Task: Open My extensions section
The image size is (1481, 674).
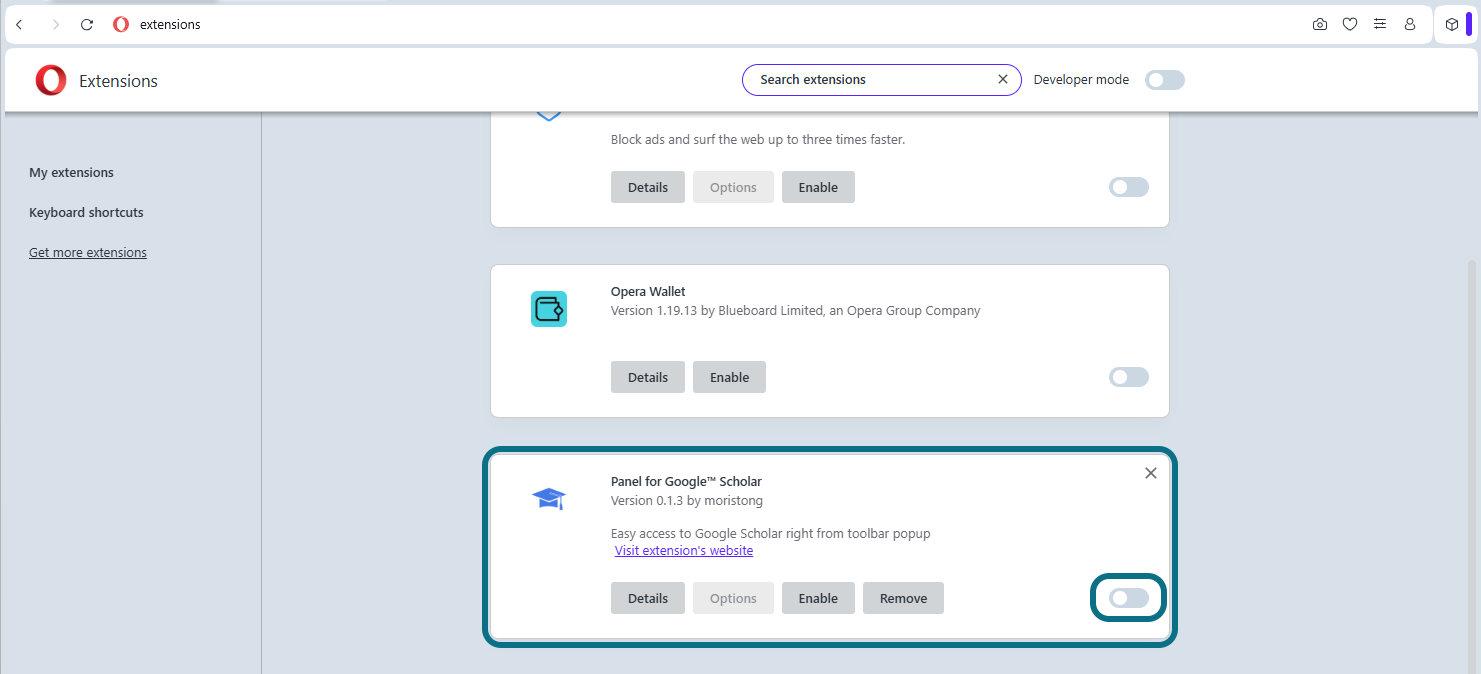Action: pos(71,173)
